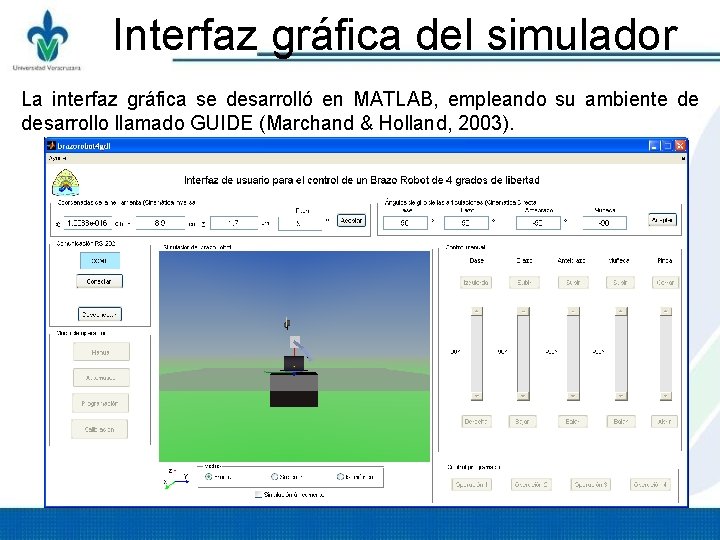This screenshot has height=540, width=720.
Task: Click the Base vertical slider track
Action: tap(477, 354)
